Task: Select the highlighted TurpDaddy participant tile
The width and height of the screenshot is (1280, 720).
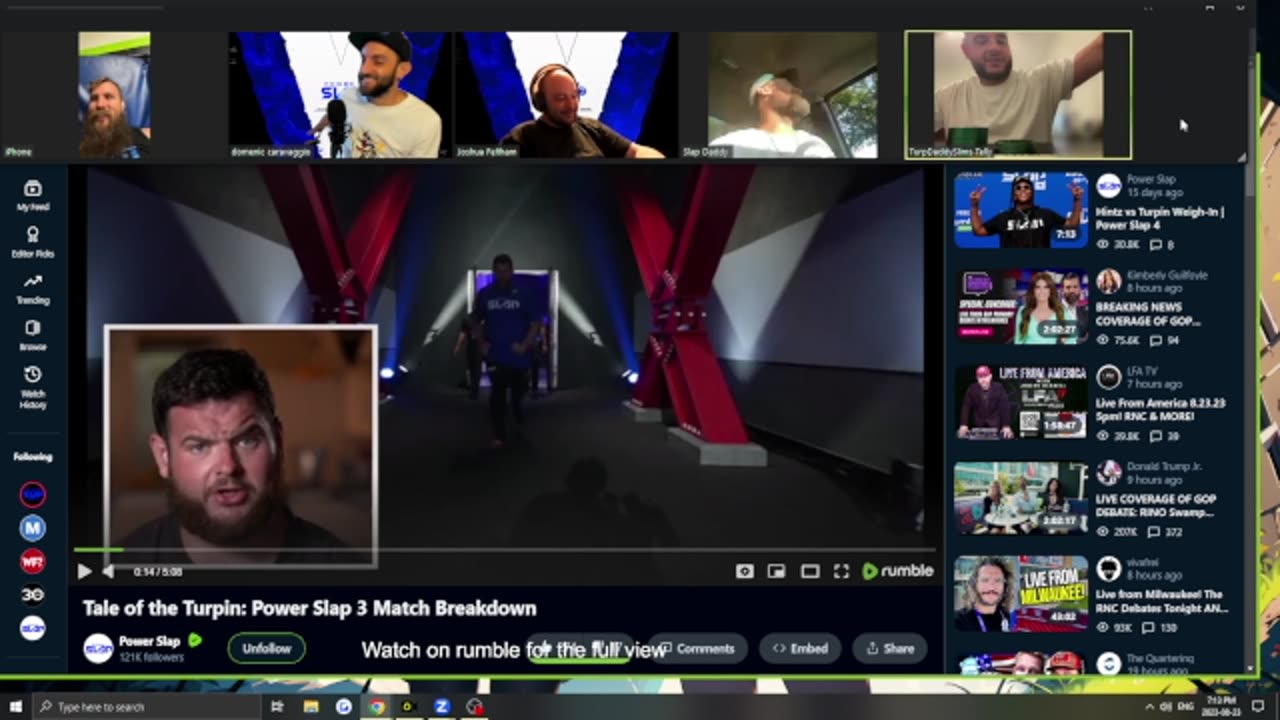Action: [x=1018, y=95]
